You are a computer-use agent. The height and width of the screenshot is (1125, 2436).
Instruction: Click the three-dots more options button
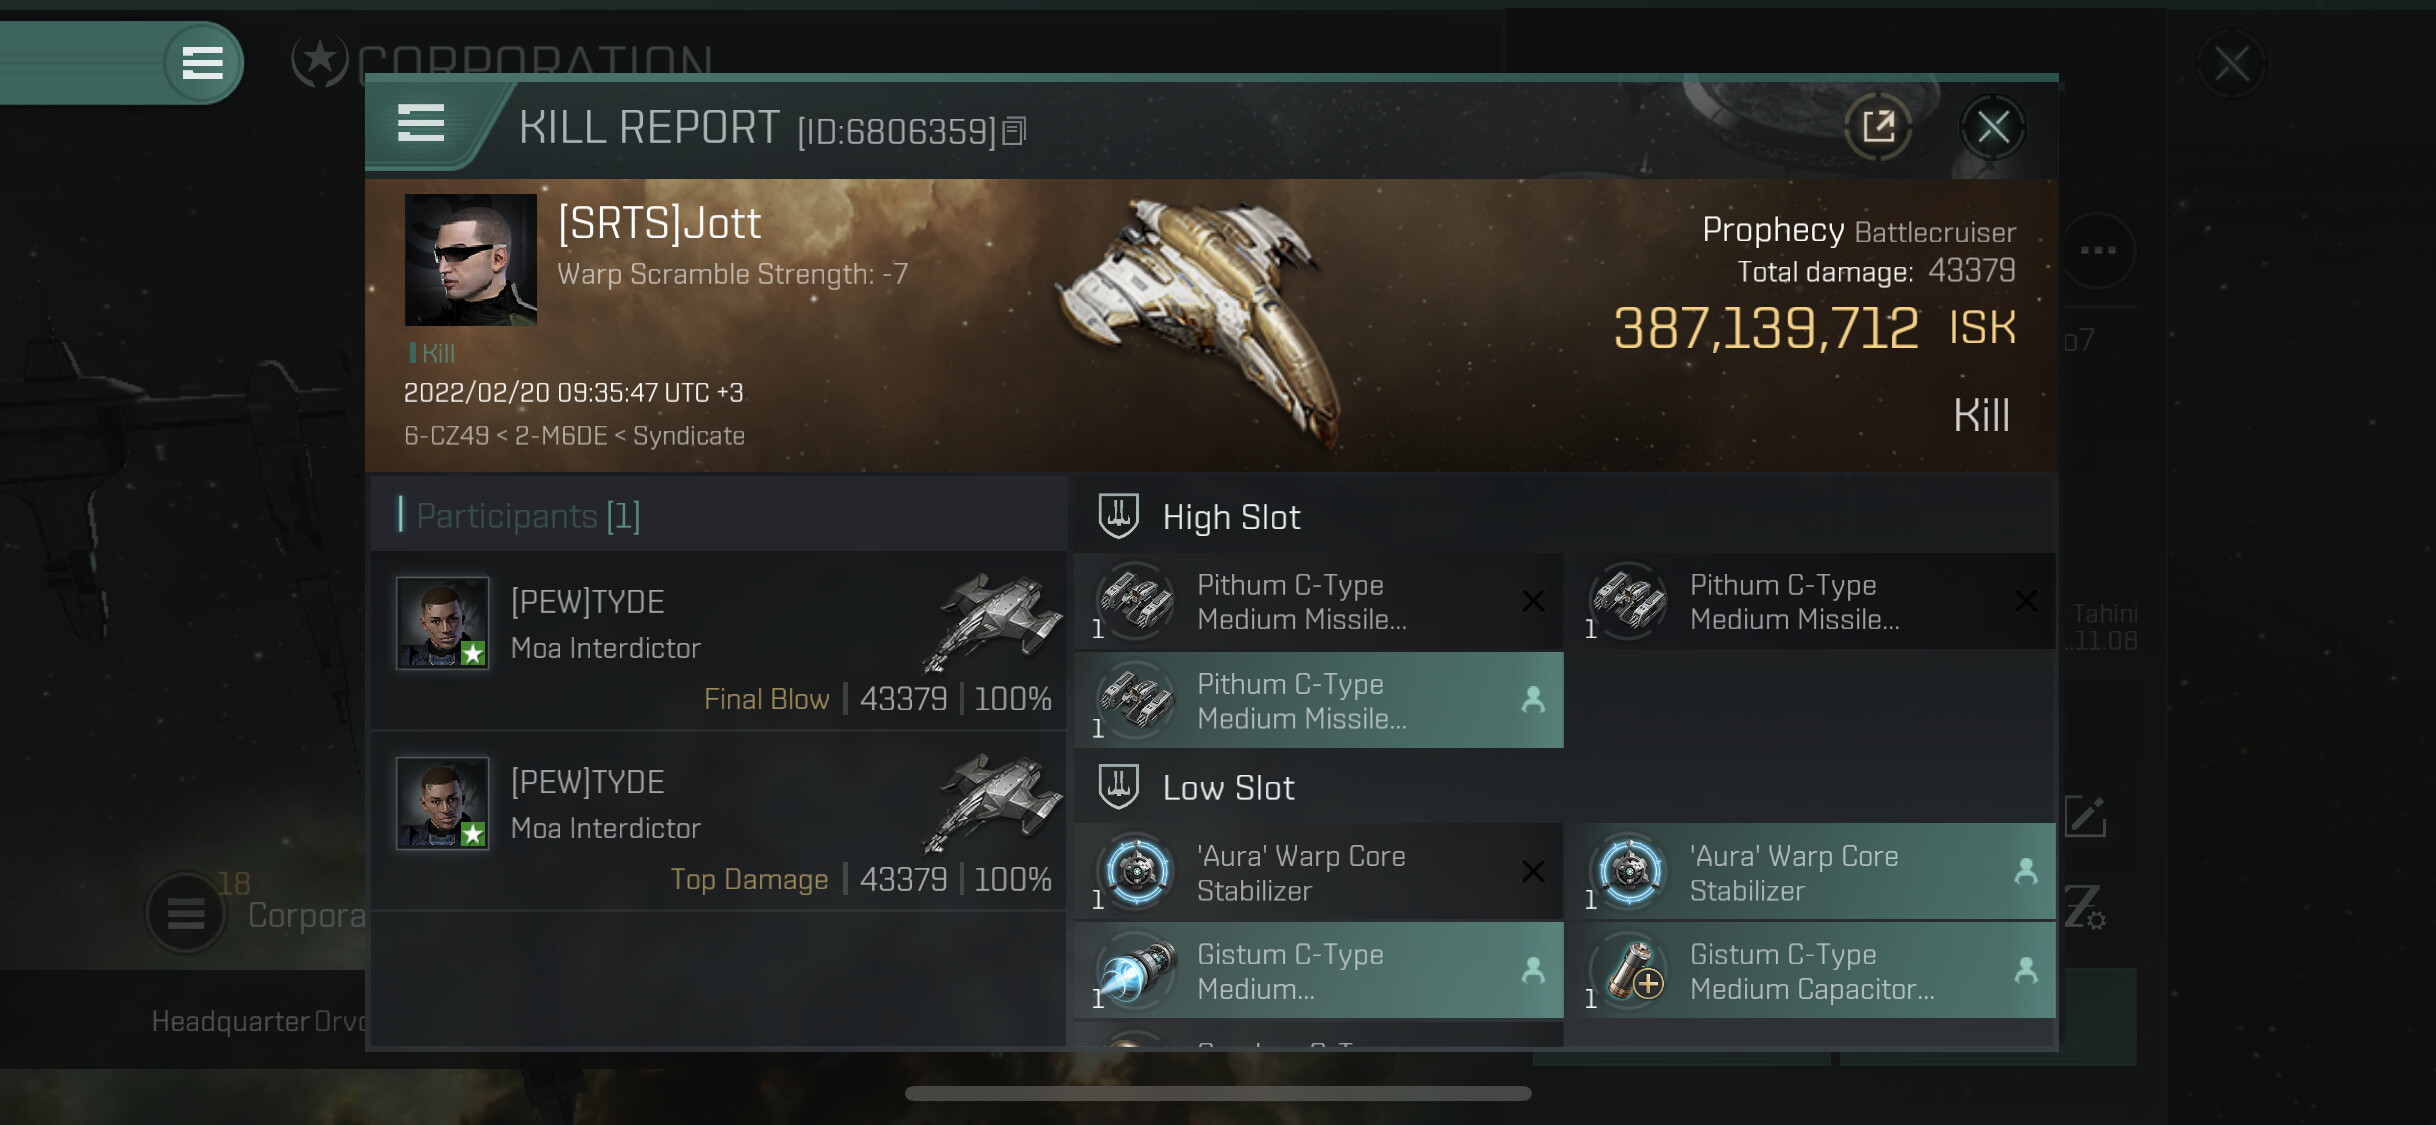coord(2097,250)
